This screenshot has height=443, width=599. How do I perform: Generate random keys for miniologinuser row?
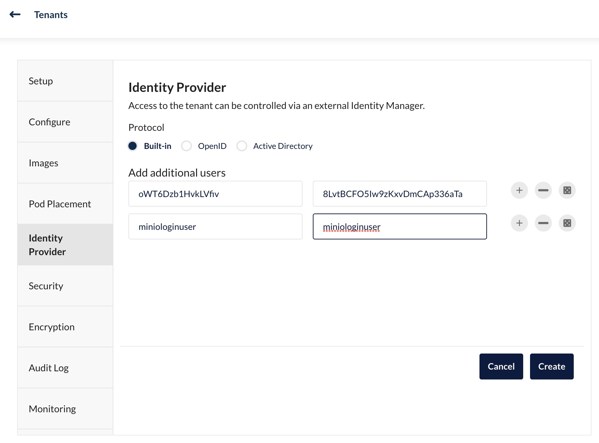pos(567,223)
